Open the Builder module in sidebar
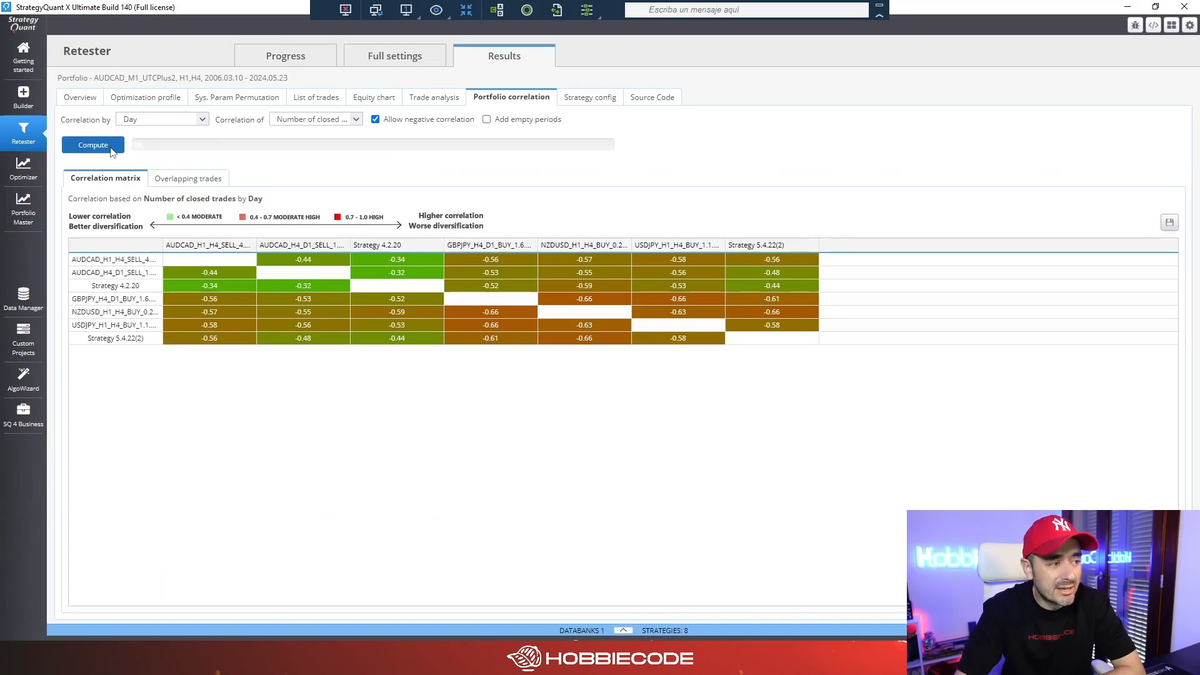 click(x=23, y=97)
